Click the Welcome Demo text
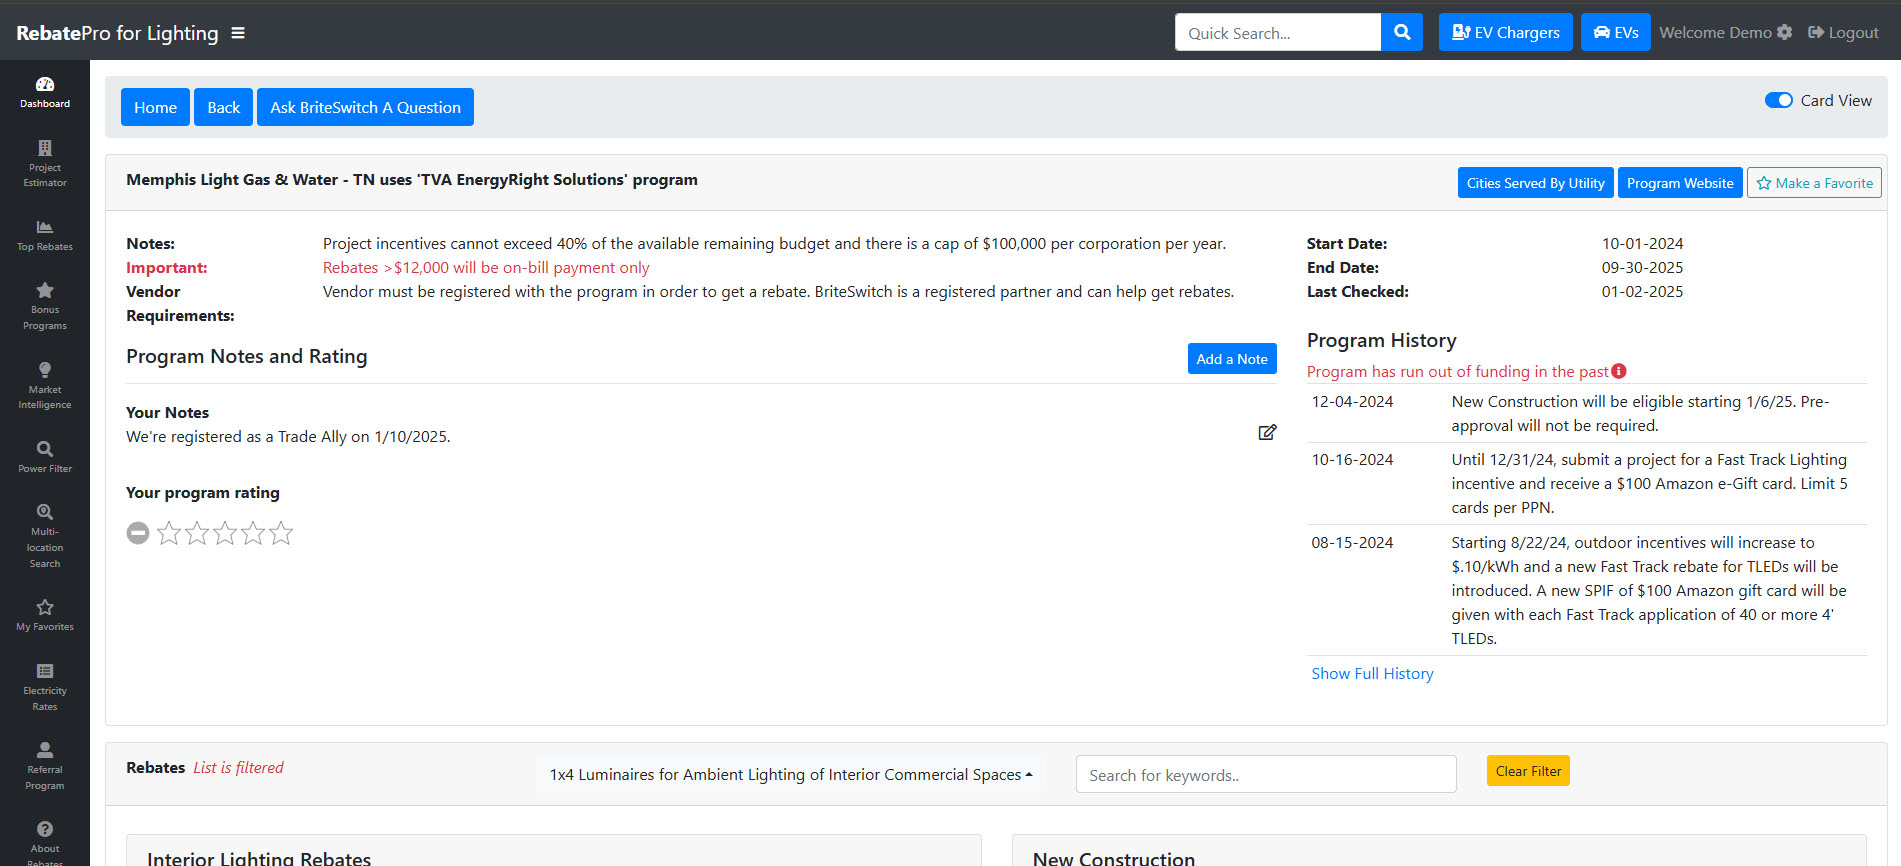The width and height of the screenshot is (1901, 866). (1715, 32)
